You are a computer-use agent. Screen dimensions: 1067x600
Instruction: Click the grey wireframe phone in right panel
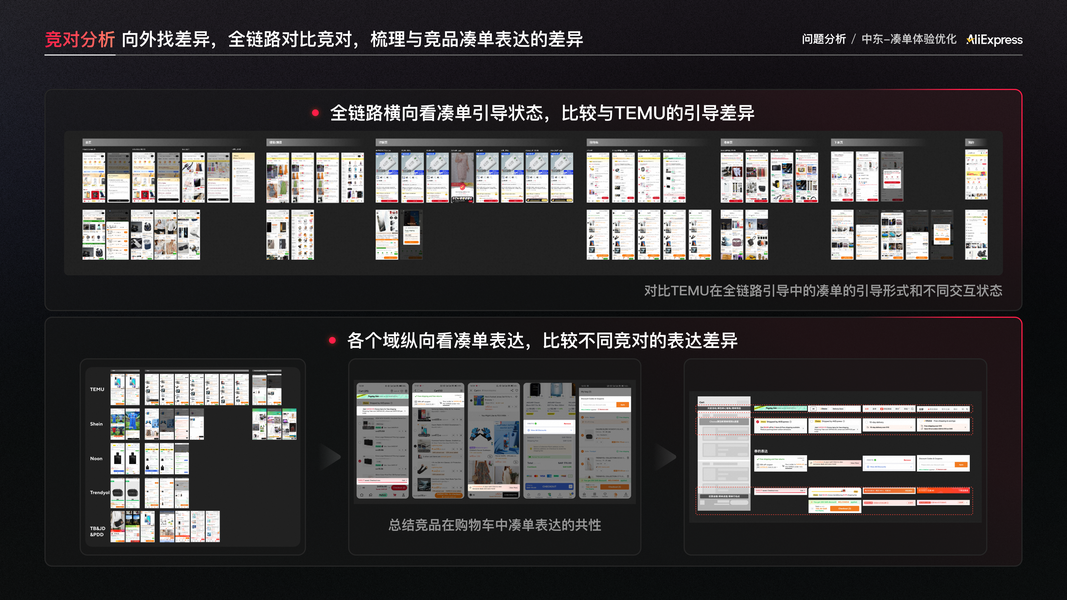pyautogui.click(x=724, y=454)
